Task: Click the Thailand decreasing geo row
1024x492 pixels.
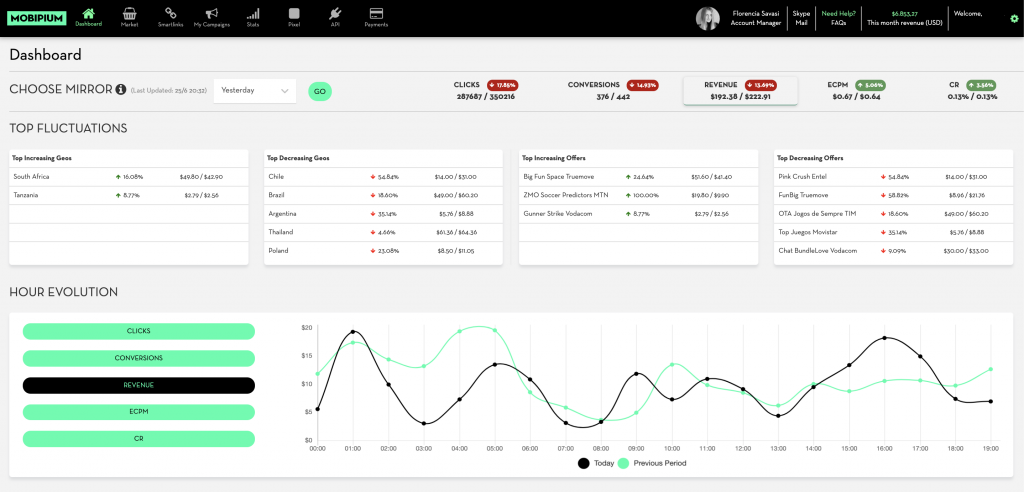Action: click(383, 232)
